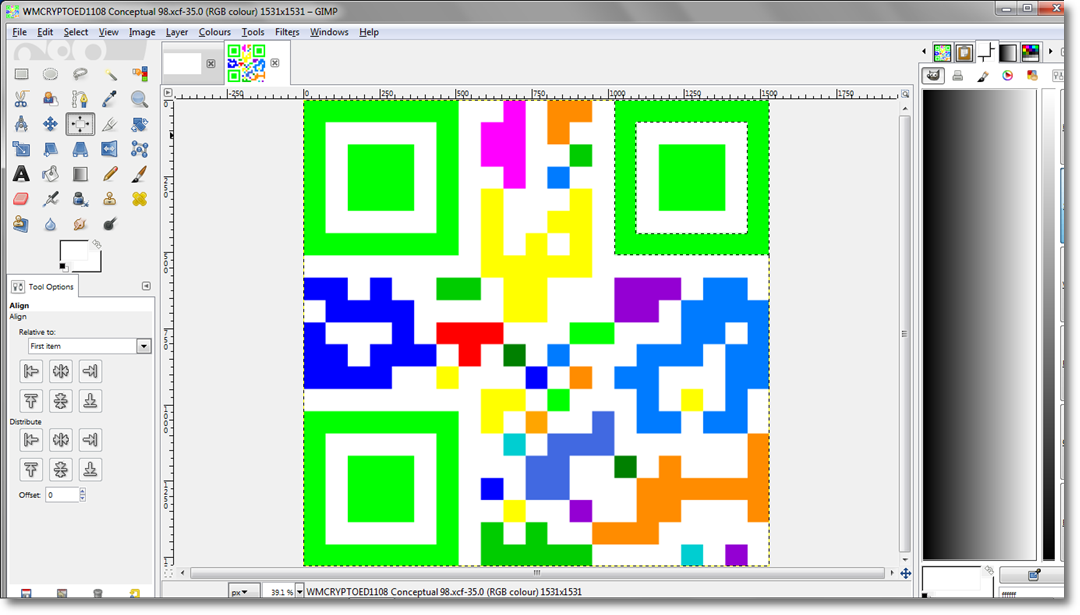Image resolution: width=1080 pixels, height=615 pixels.
Task: Select the Smudge finger tool
Action: [80, 224]
